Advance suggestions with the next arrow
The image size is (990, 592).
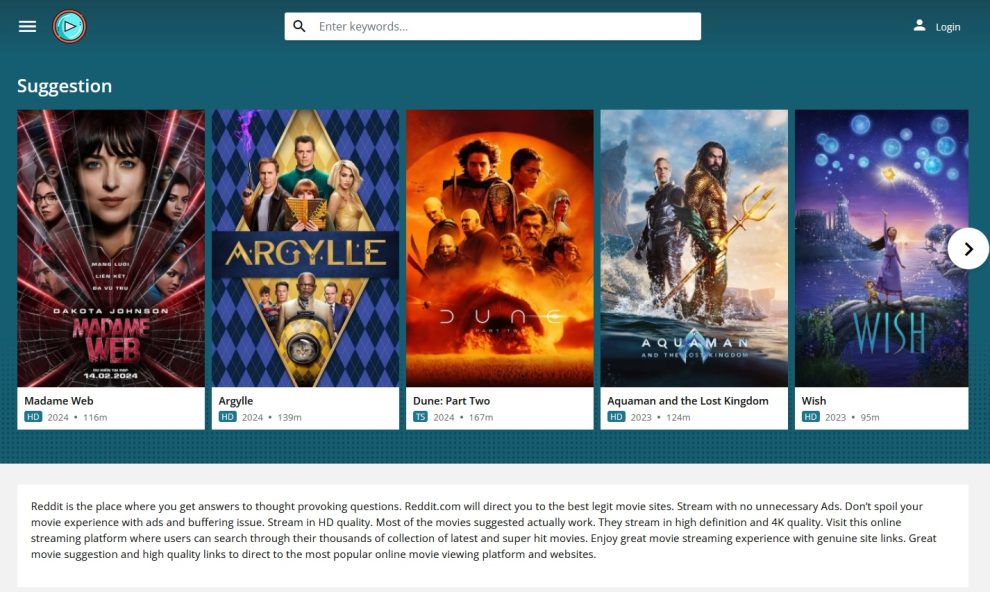[x=968, y=249]
